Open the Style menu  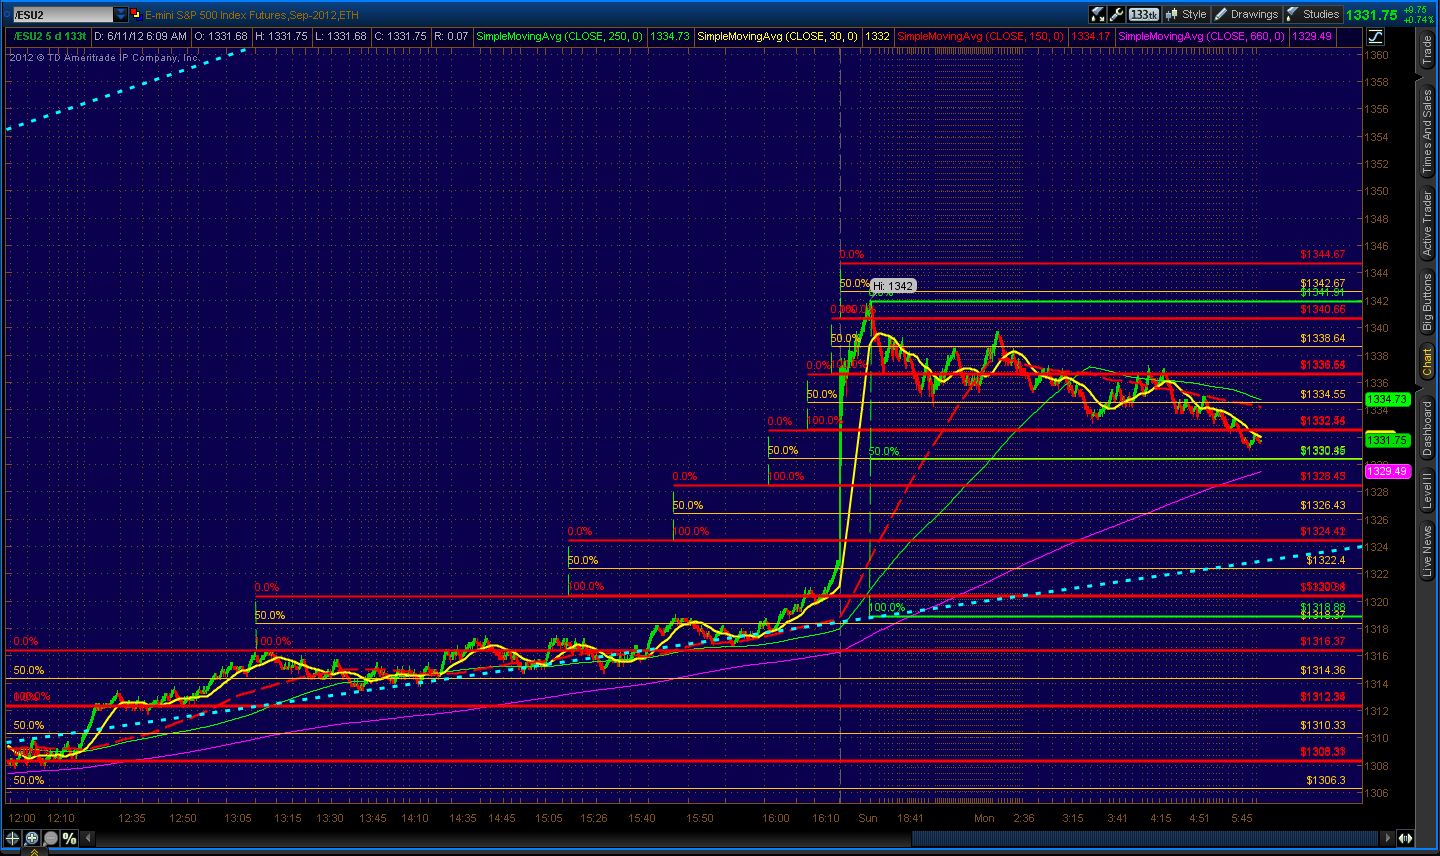pyautogui.click(x=1186, y=14)
